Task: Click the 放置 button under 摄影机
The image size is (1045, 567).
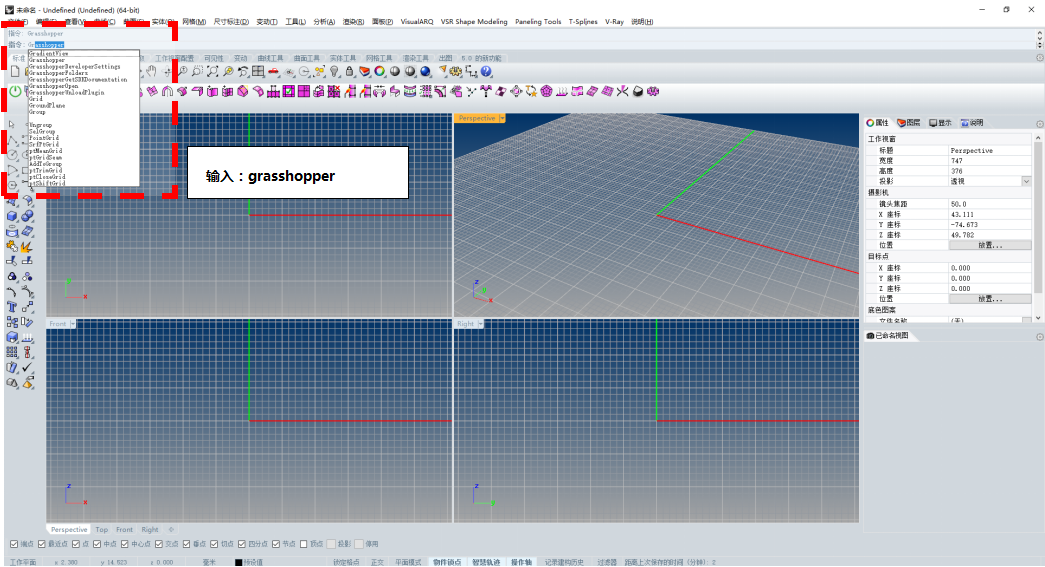Action: coord(989,245)
